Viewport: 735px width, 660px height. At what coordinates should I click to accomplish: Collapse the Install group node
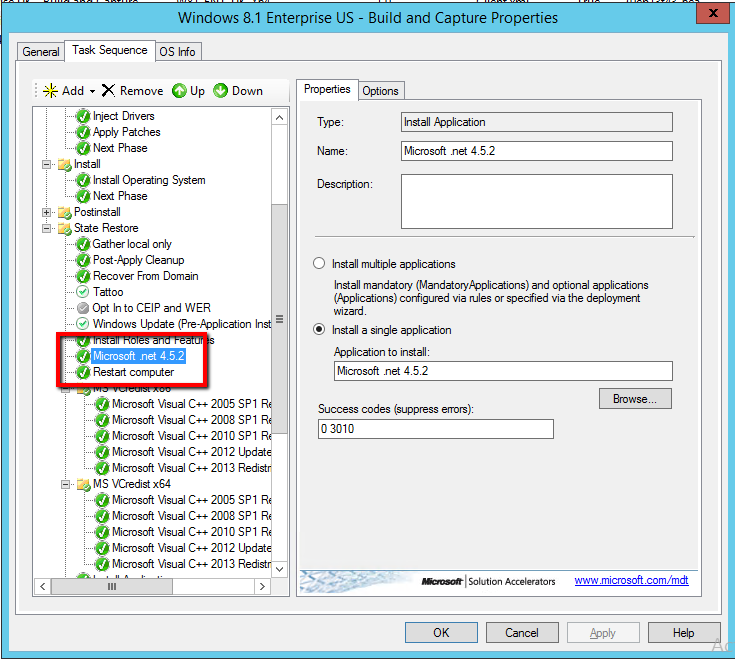point(47,164)
